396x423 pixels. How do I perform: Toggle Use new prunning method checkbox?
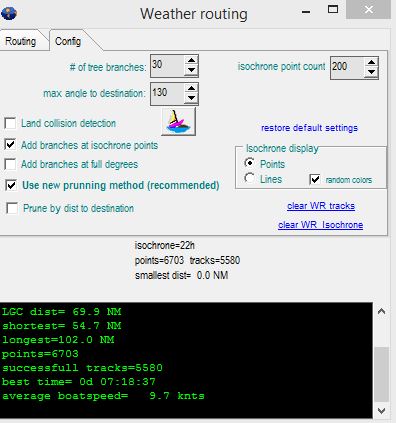tap(11, 185)
